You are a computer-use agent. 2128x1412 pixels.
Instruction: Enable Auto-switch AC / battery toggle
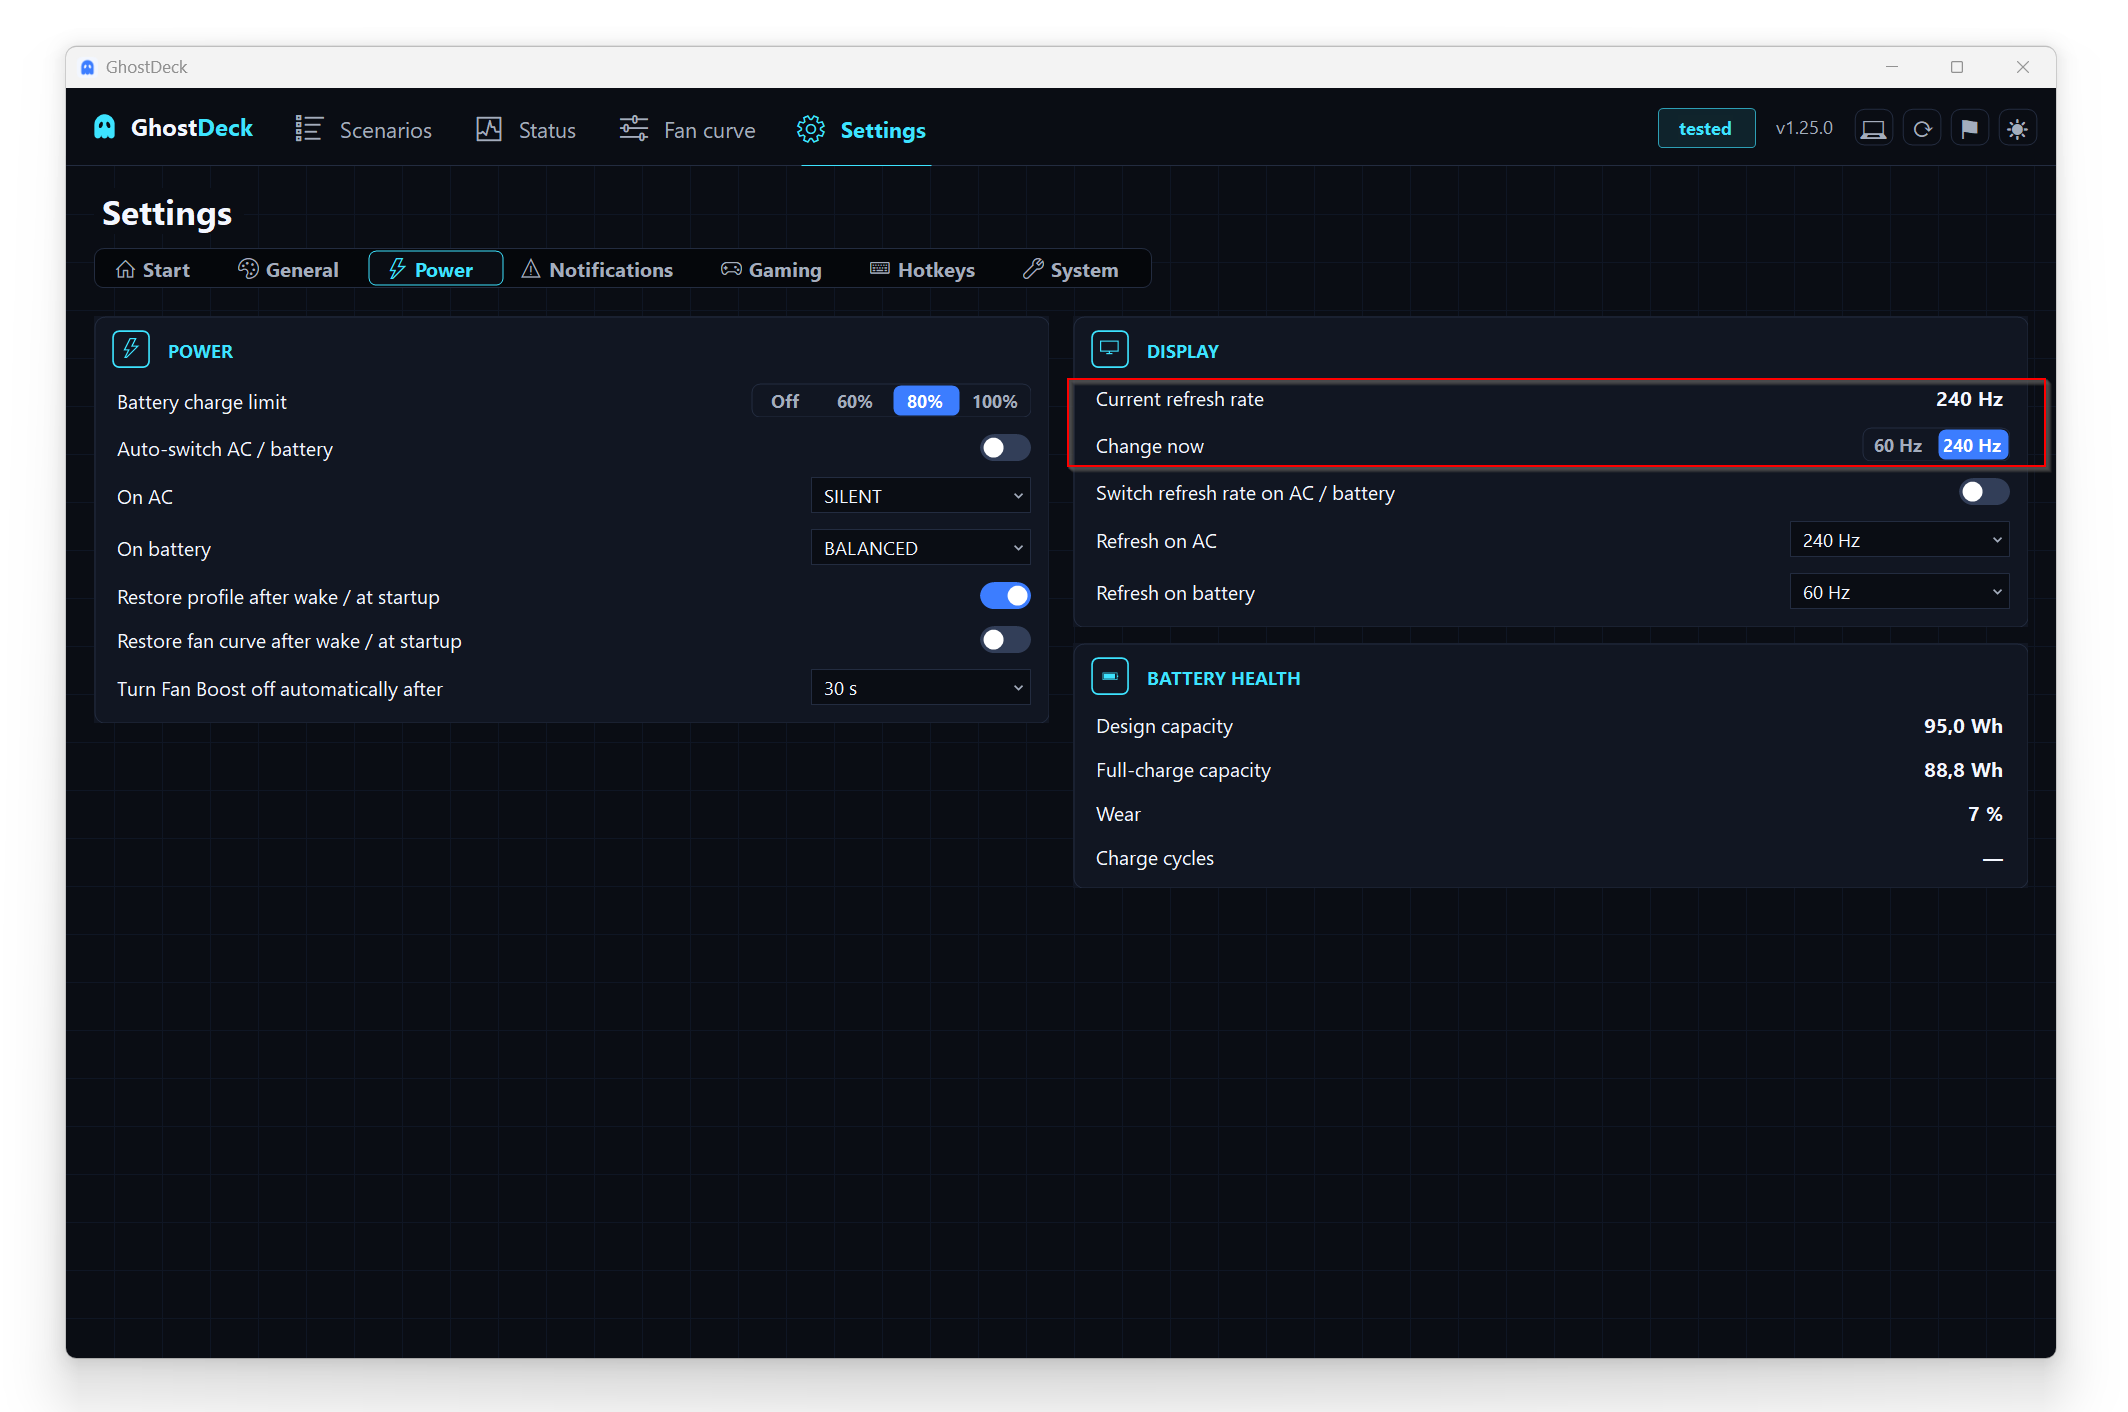click(x=1005, y=448)
